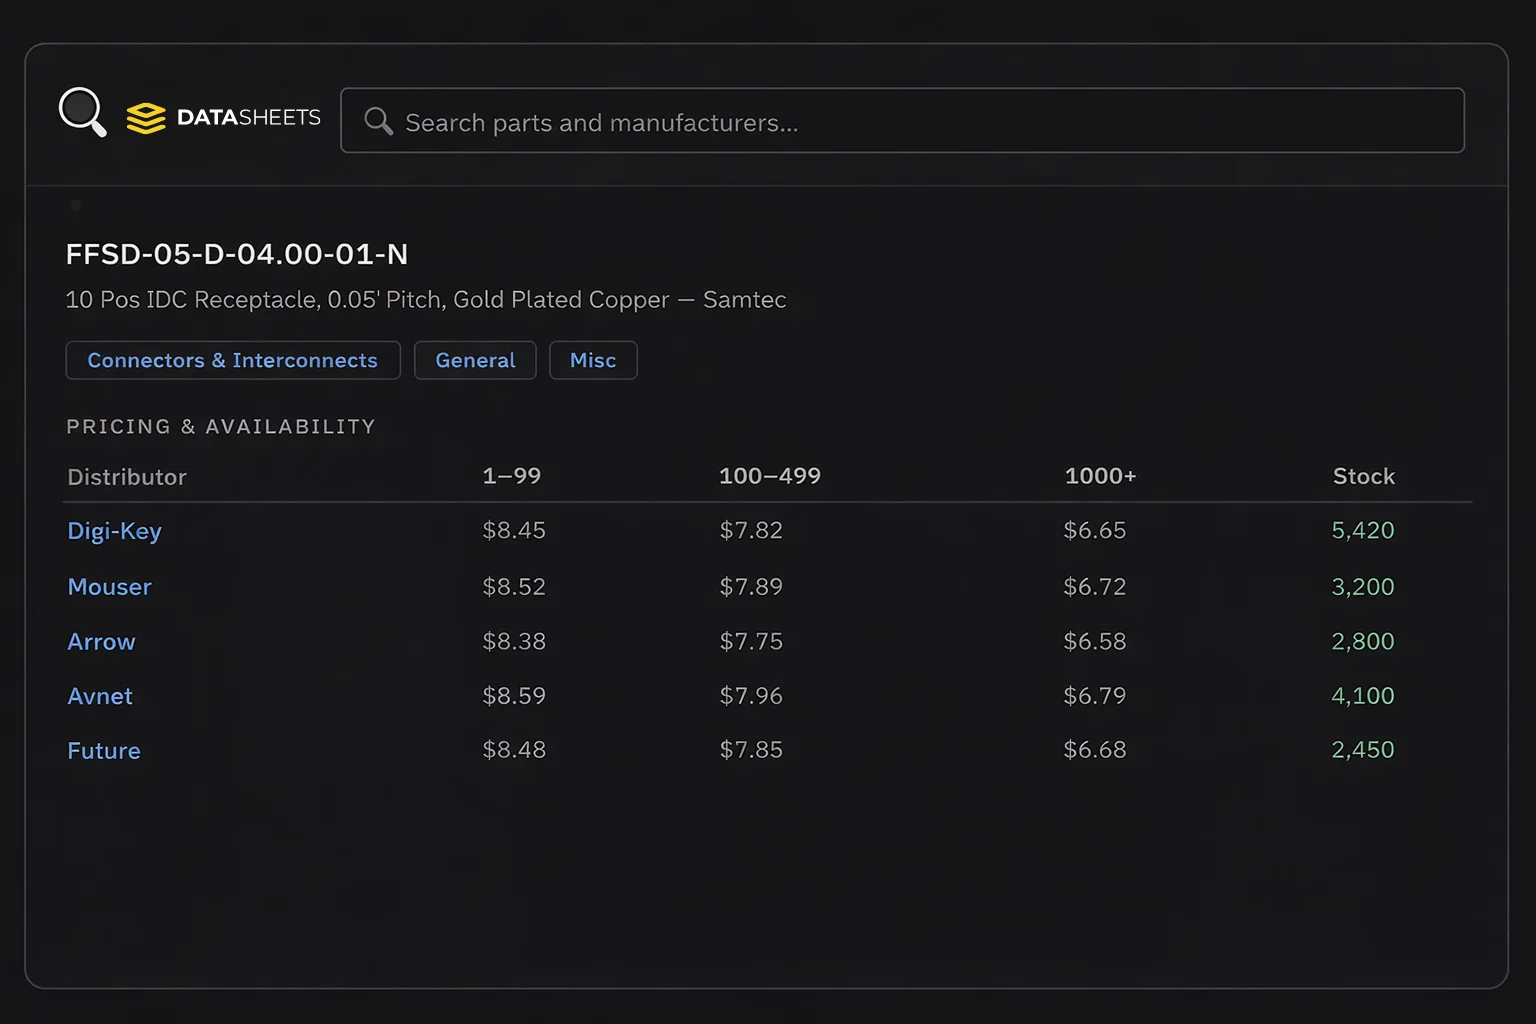The height and width of the screenshot is (1024, 1536).
Task: Click Avnet 1000+ price $6.79
Action: pos(1095,695)
